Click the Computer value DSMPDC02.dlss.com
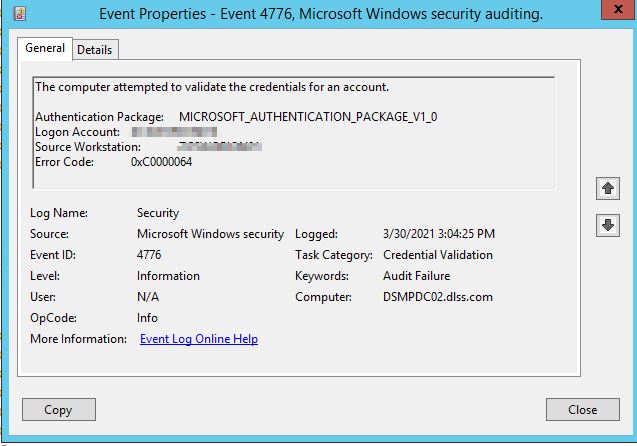 (438, 297)
